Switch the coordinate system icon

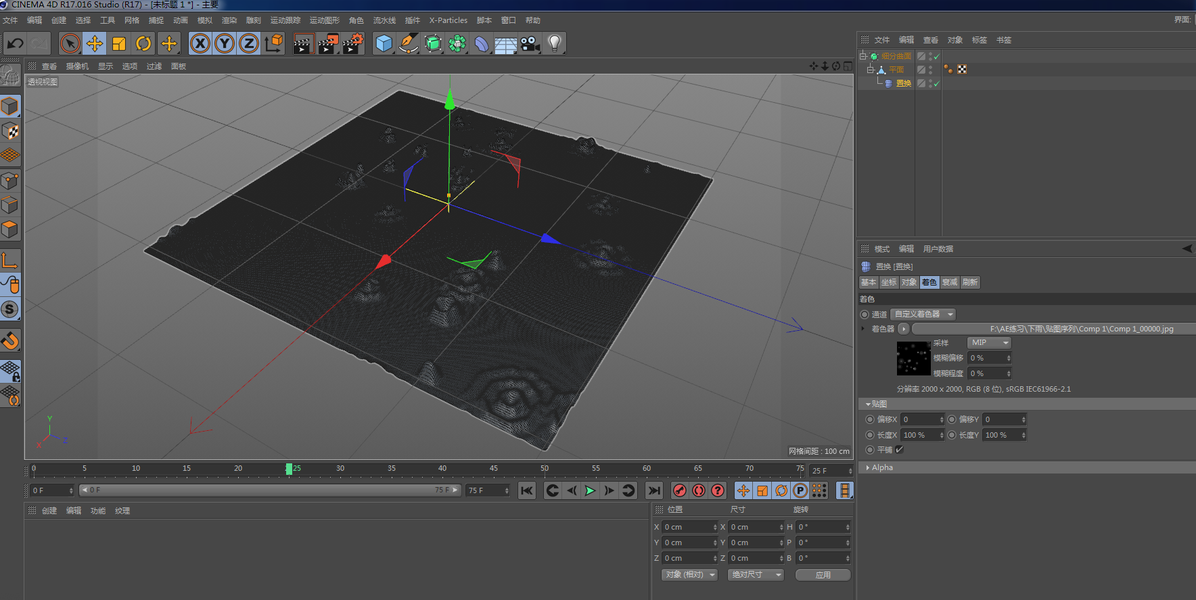[x=274, y=43]
